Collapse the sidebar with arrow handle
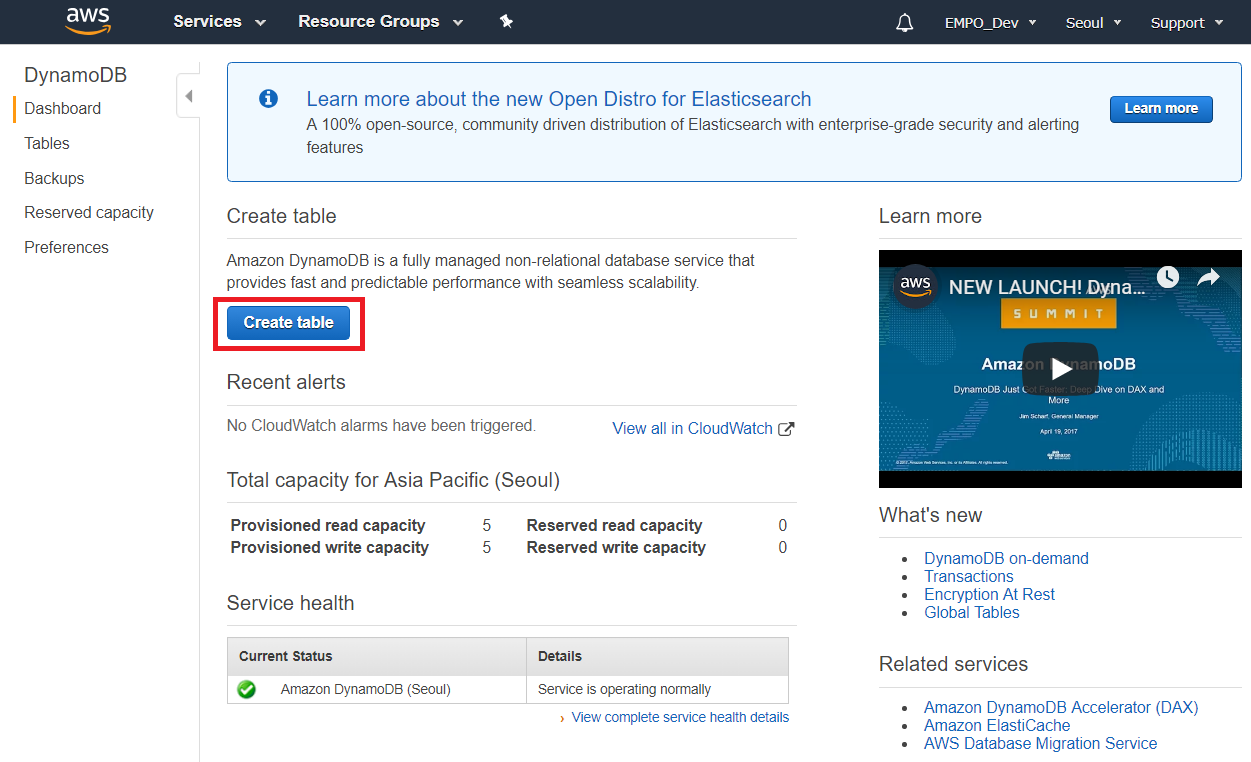 coord(188,97)
